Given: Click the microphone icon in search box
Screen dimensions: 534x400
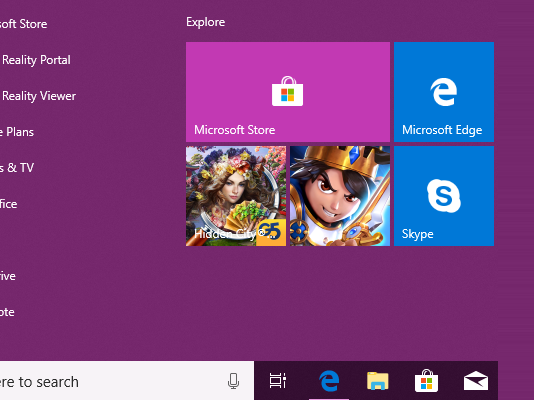Looking at the screenshot, I should pos(233,381).
